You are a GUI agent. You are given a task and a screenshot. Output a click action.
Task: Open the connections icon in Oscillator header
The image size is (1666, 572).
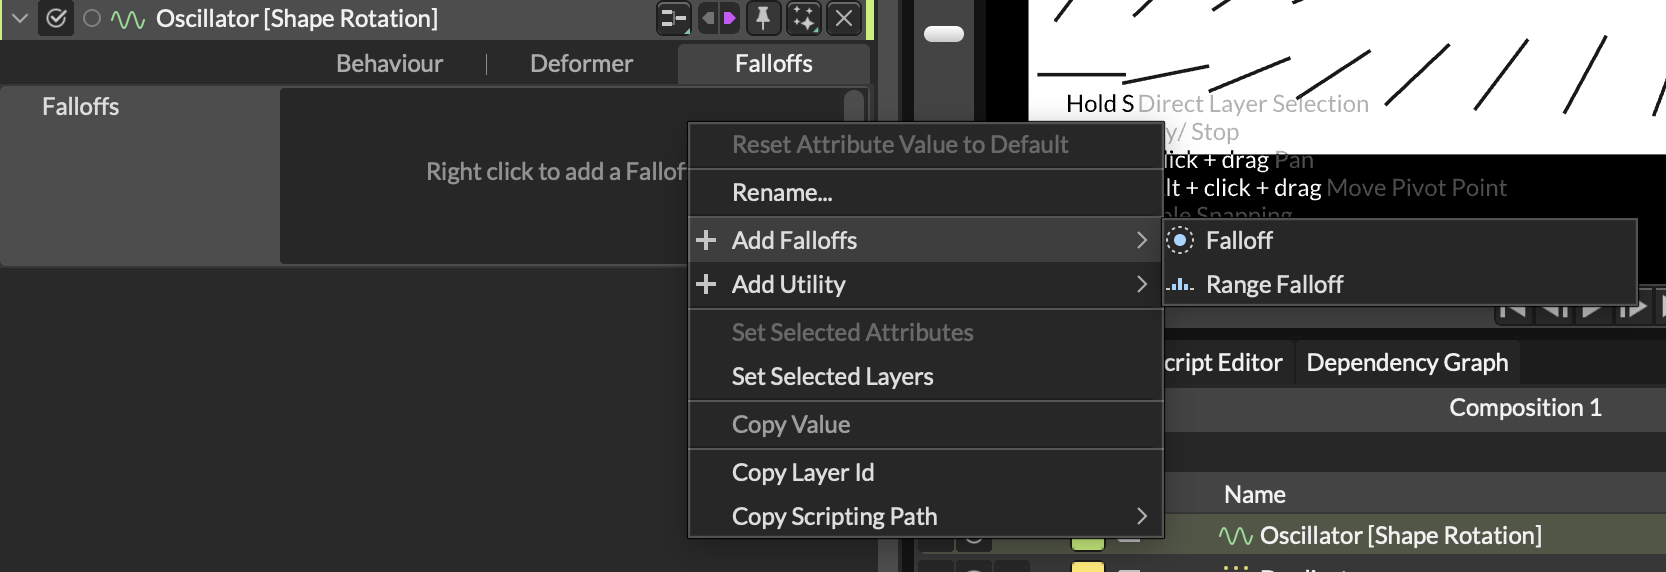(673, 18)
